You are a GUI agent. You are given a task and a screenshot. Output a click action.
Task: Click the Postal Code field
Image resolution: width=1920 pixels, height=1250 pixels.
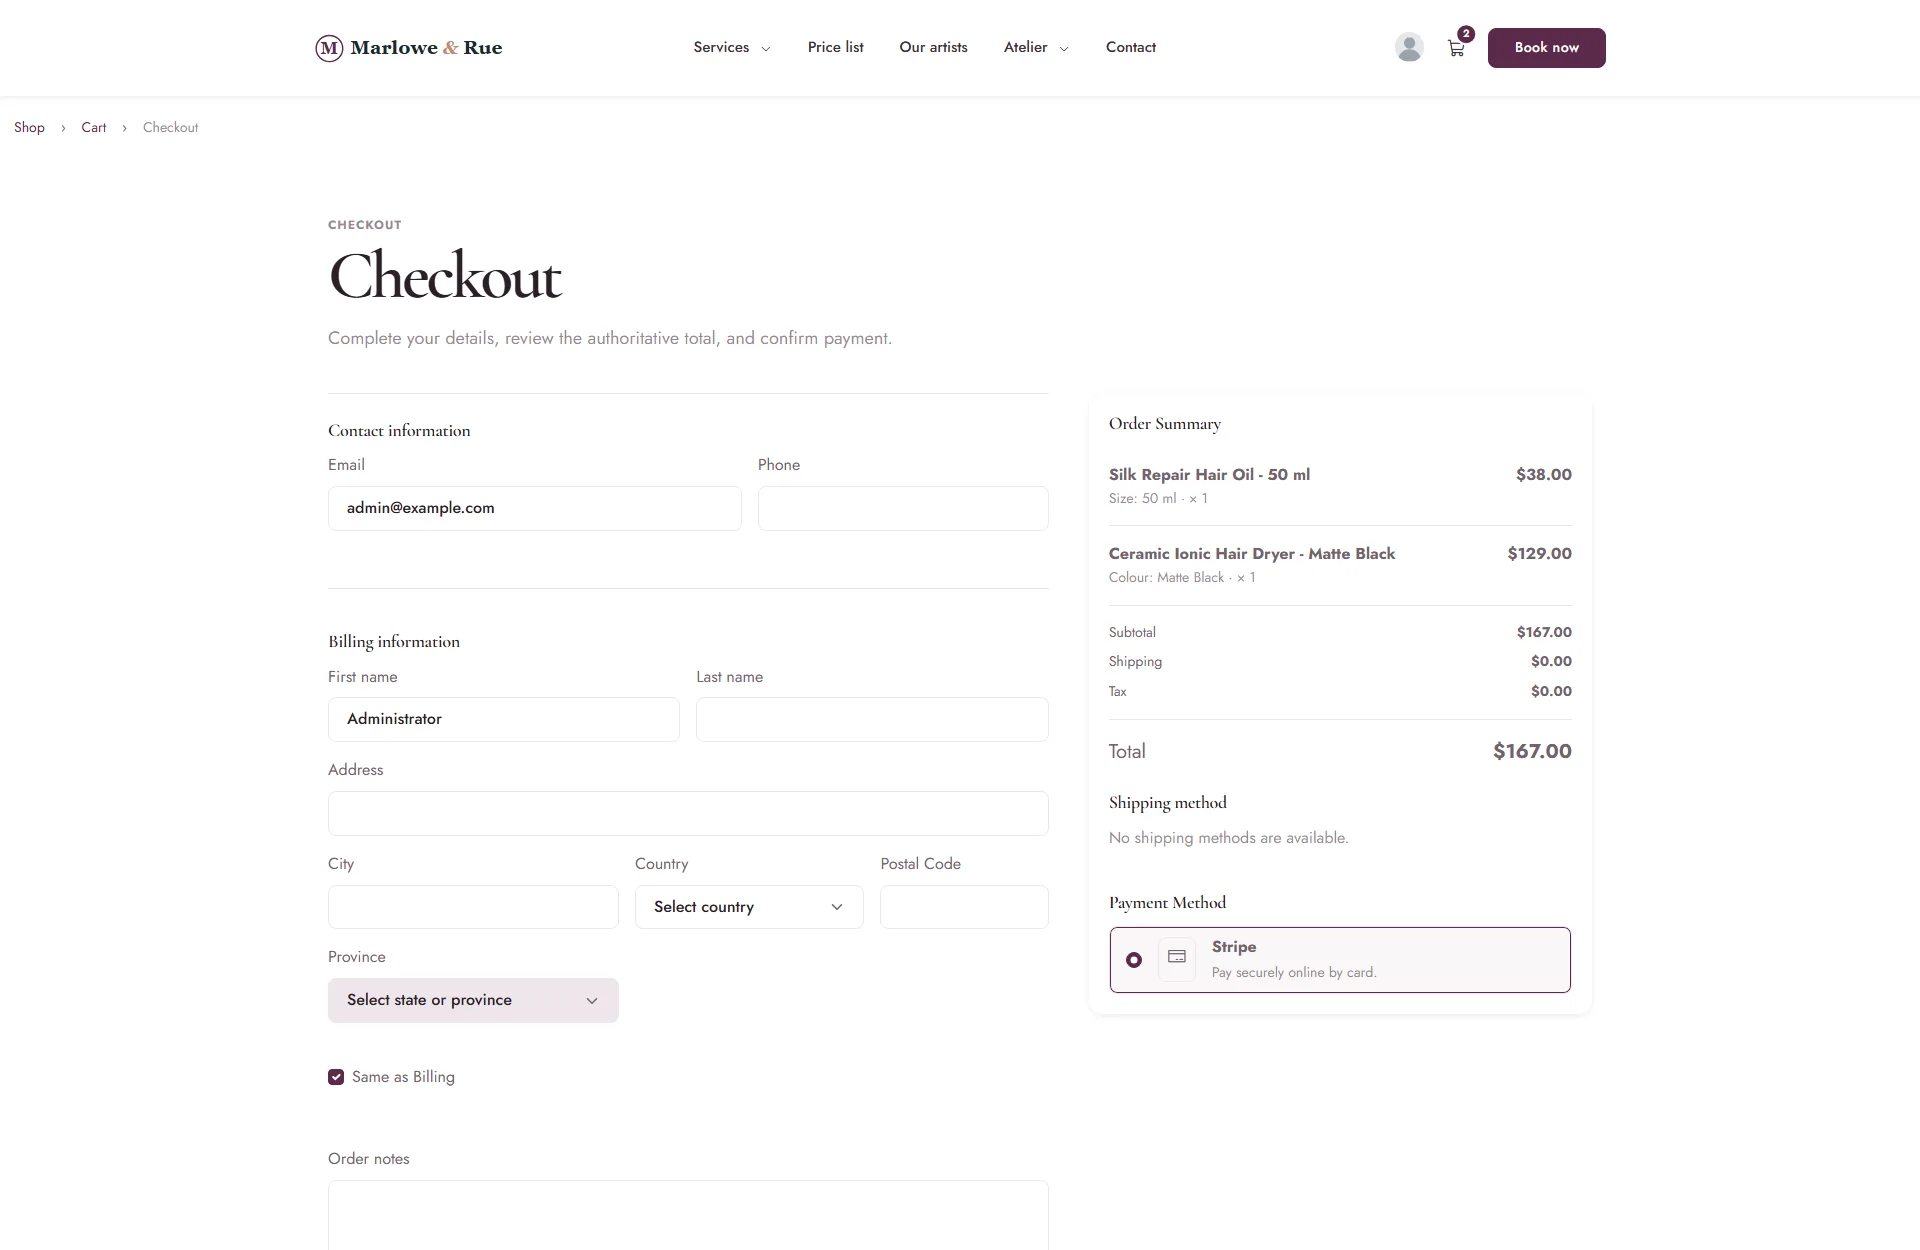[964, 907]
